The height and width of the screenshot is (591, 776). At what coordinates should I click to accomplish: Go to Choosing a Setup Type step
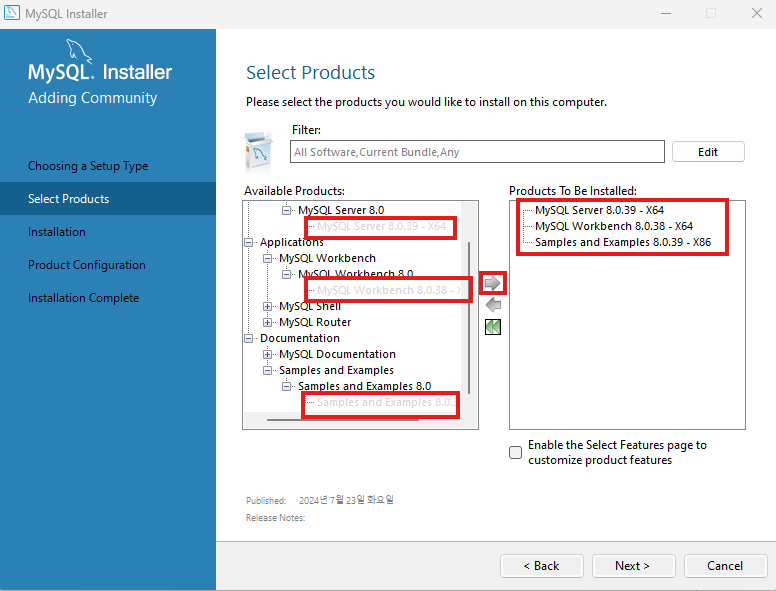(88, 166)
